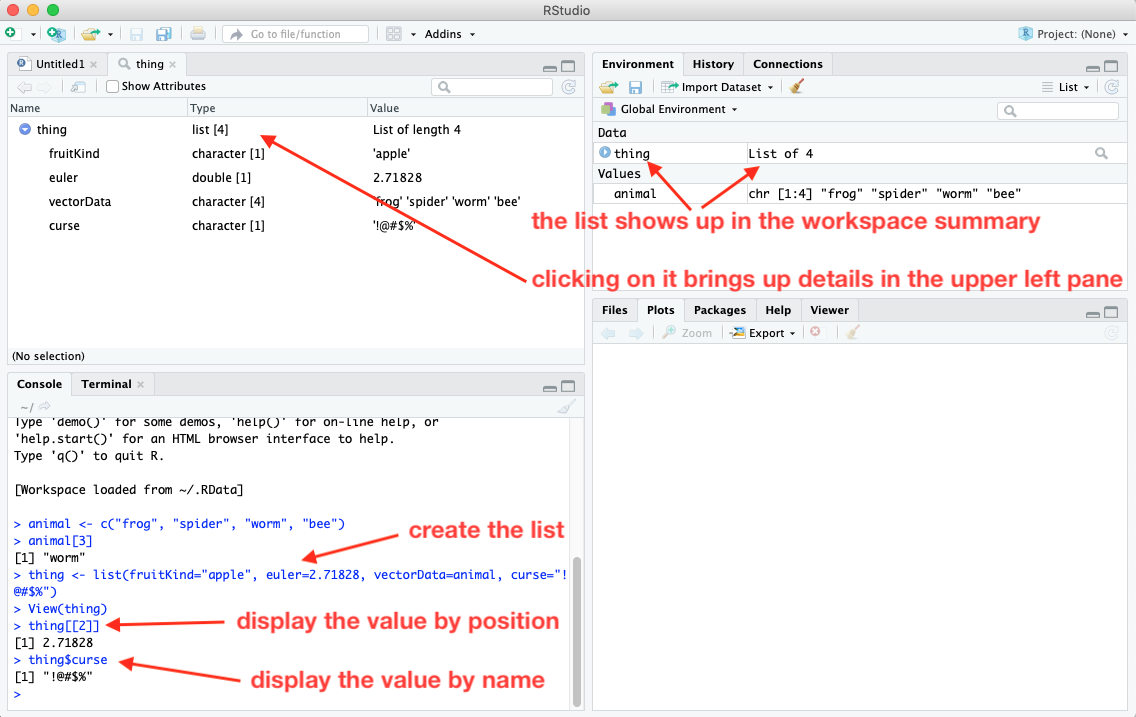Open the Terminal tab
1136x717 pixels.
pyautogui.click(x=106, y=383)
